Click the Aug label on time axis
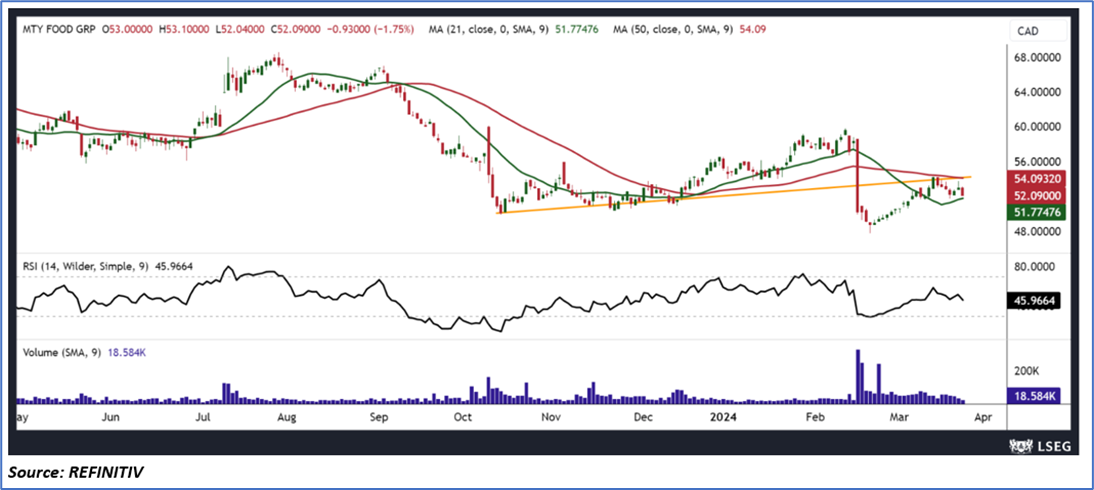 pos(287,417)
